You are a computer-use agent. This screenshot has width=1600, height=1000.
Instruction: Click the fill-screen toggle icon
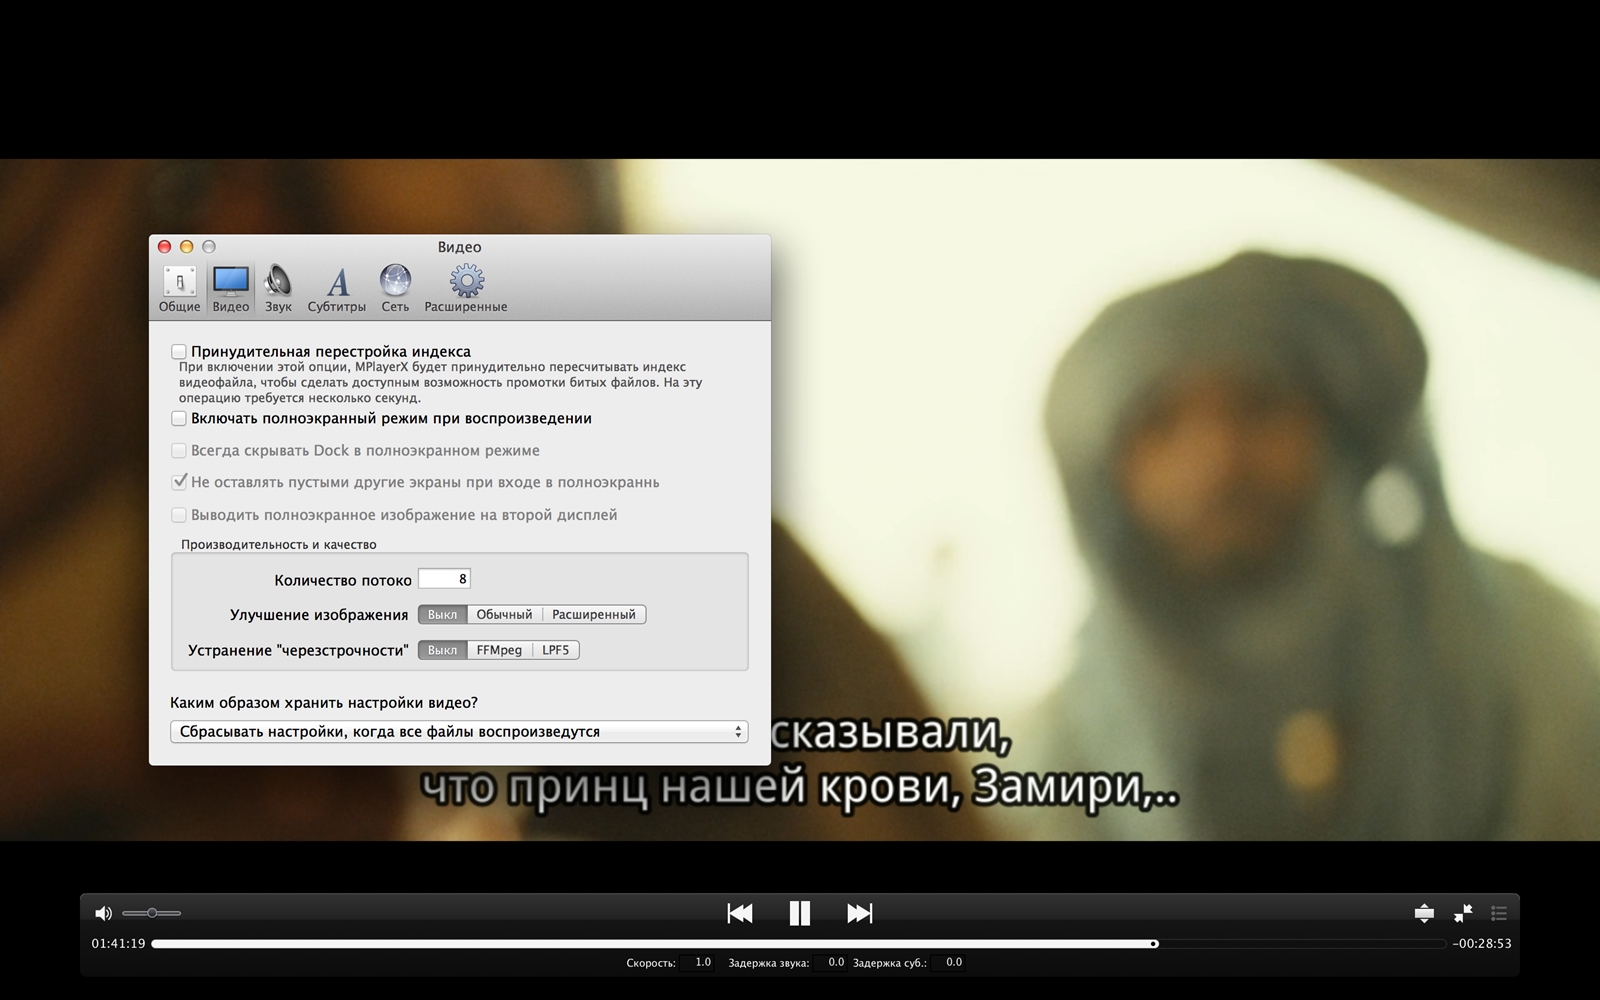pos(1424,913)
